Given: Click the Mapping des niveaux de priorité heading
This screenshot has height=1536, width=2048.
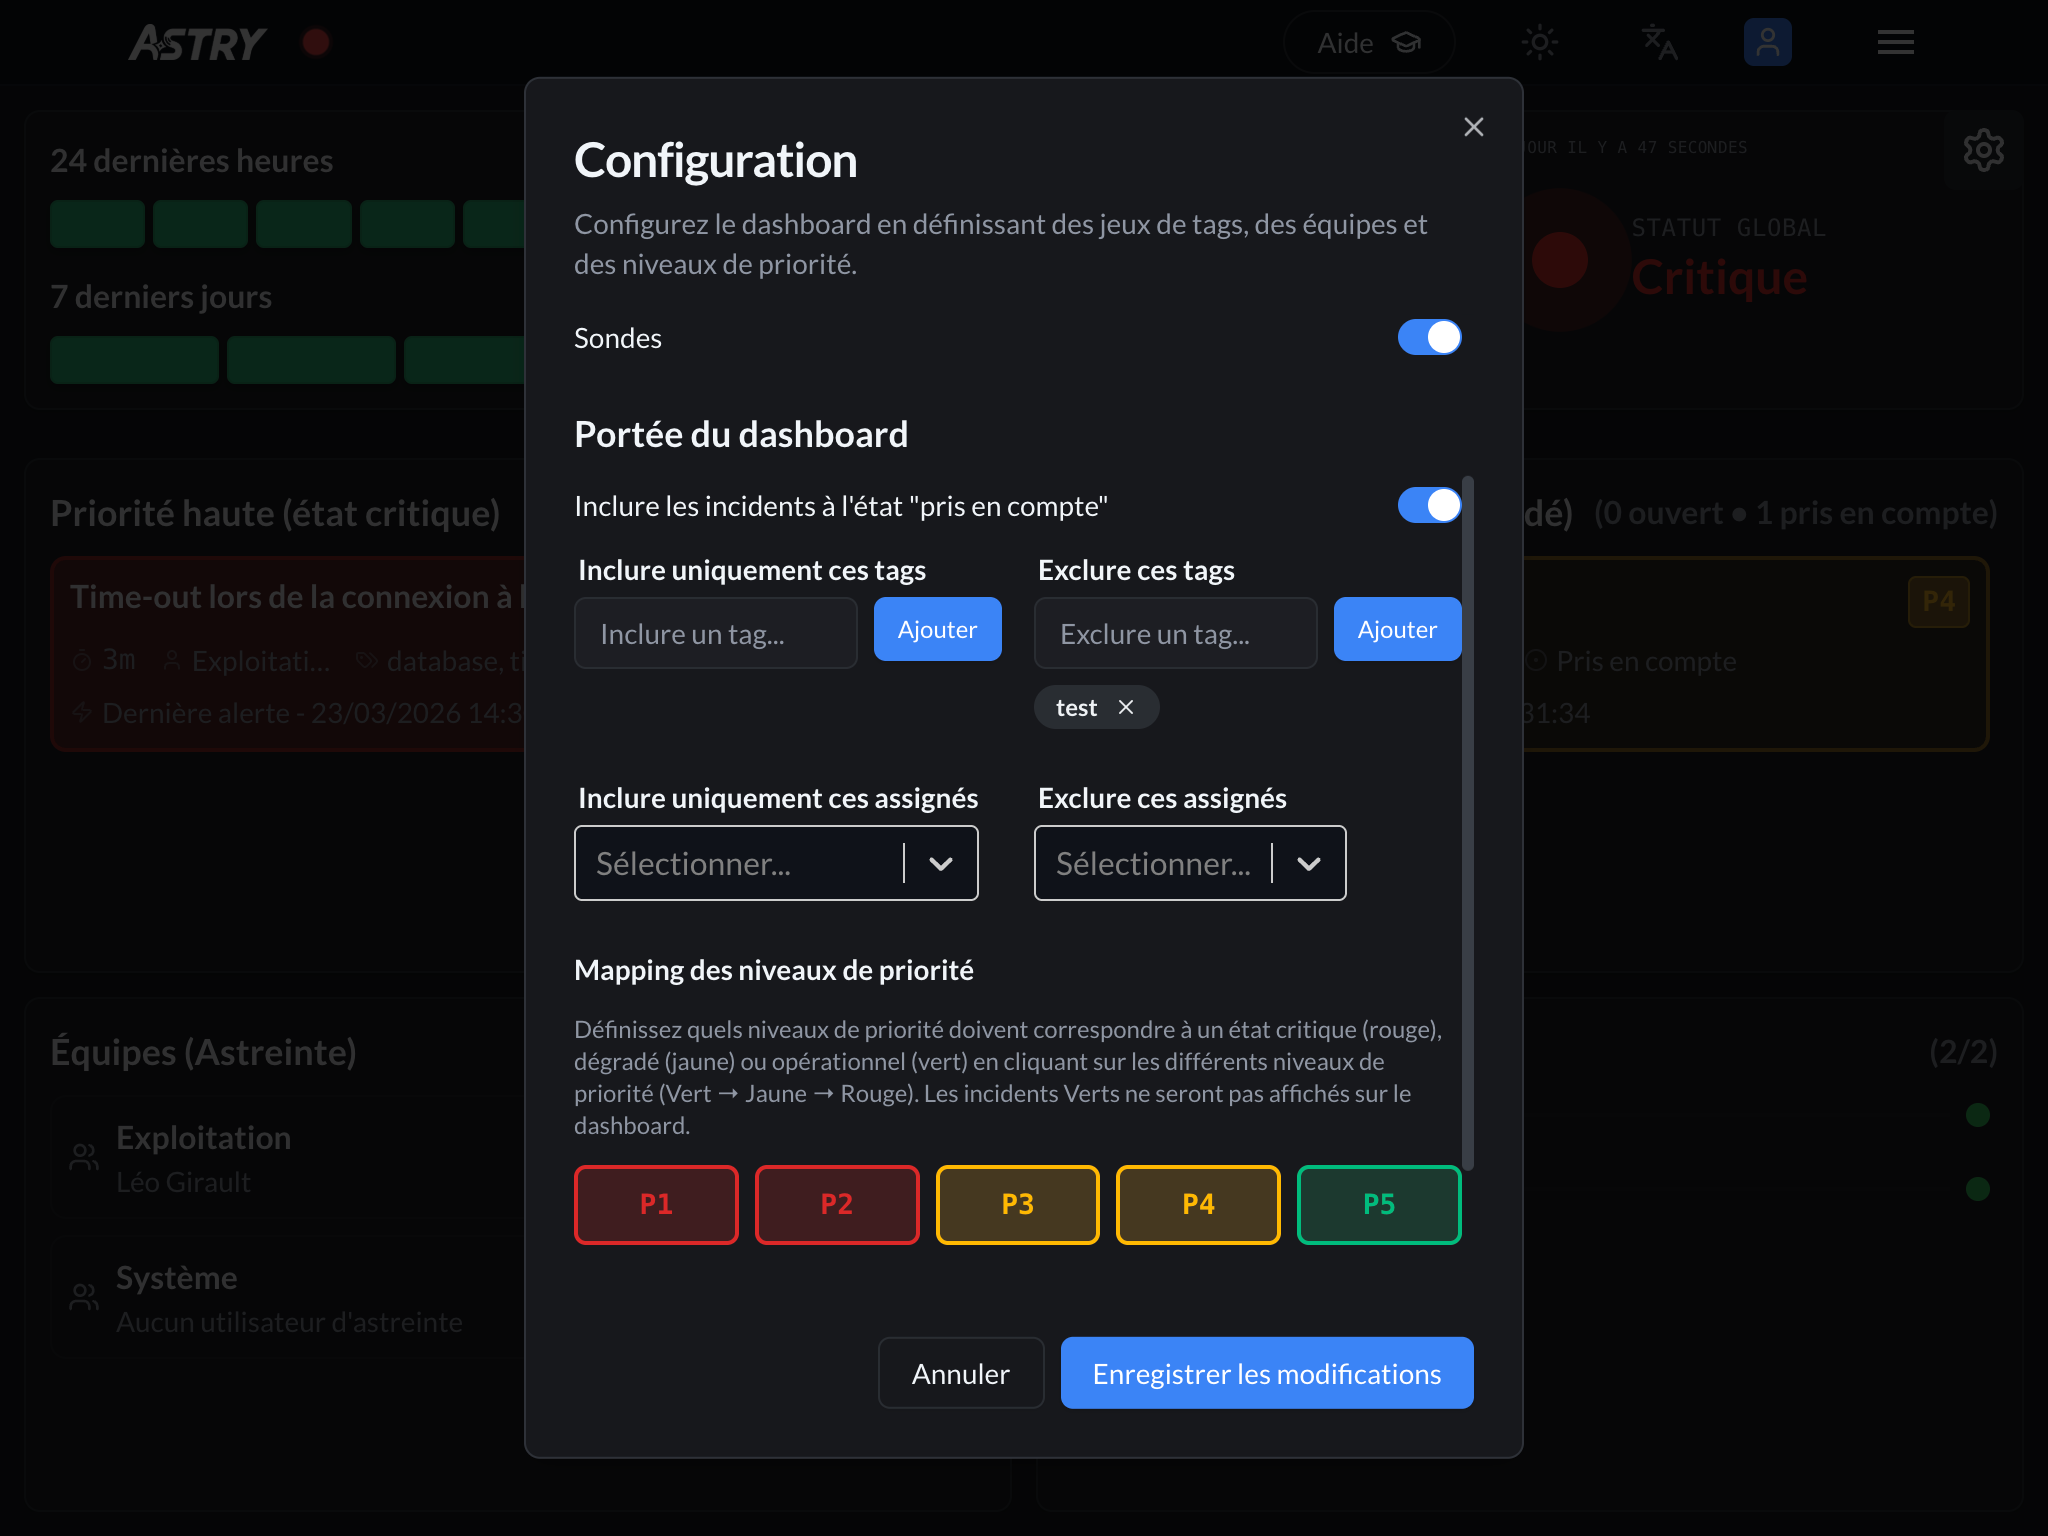Looking at the screenshot, I should pyautogui.click(x=773, y=970).
